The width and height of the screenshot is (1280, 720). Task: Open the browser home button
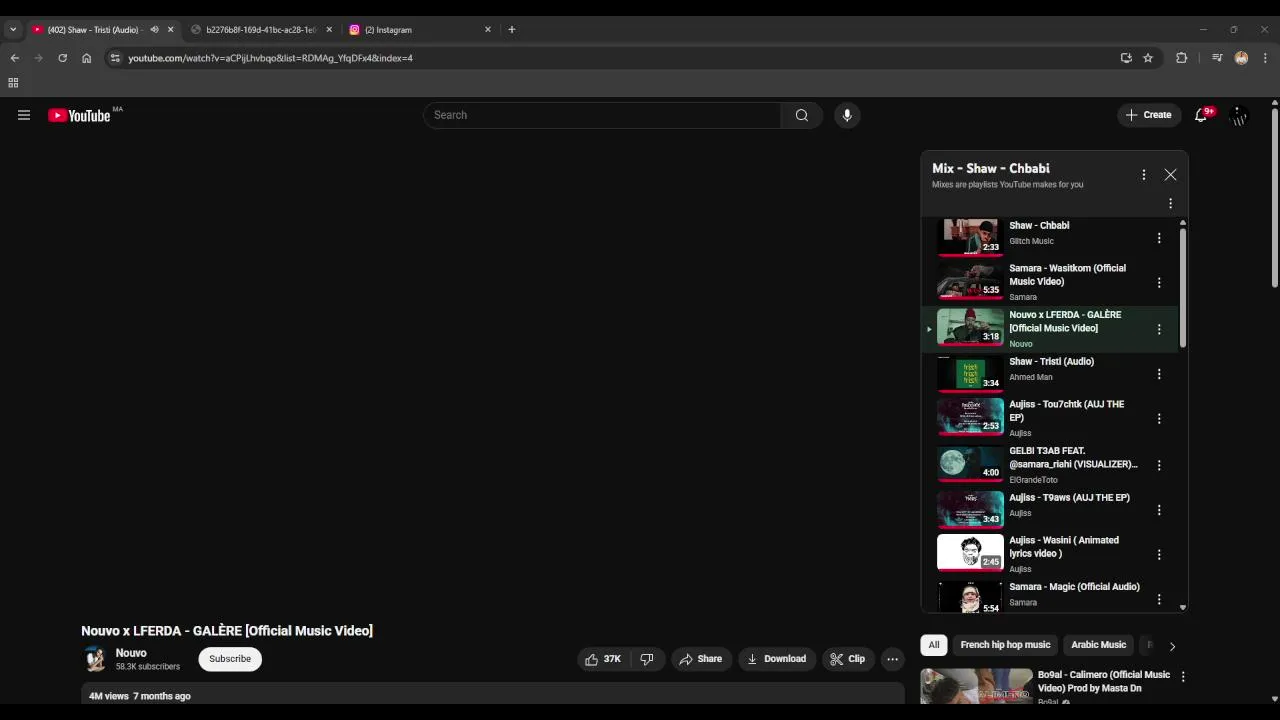point(86,58)
